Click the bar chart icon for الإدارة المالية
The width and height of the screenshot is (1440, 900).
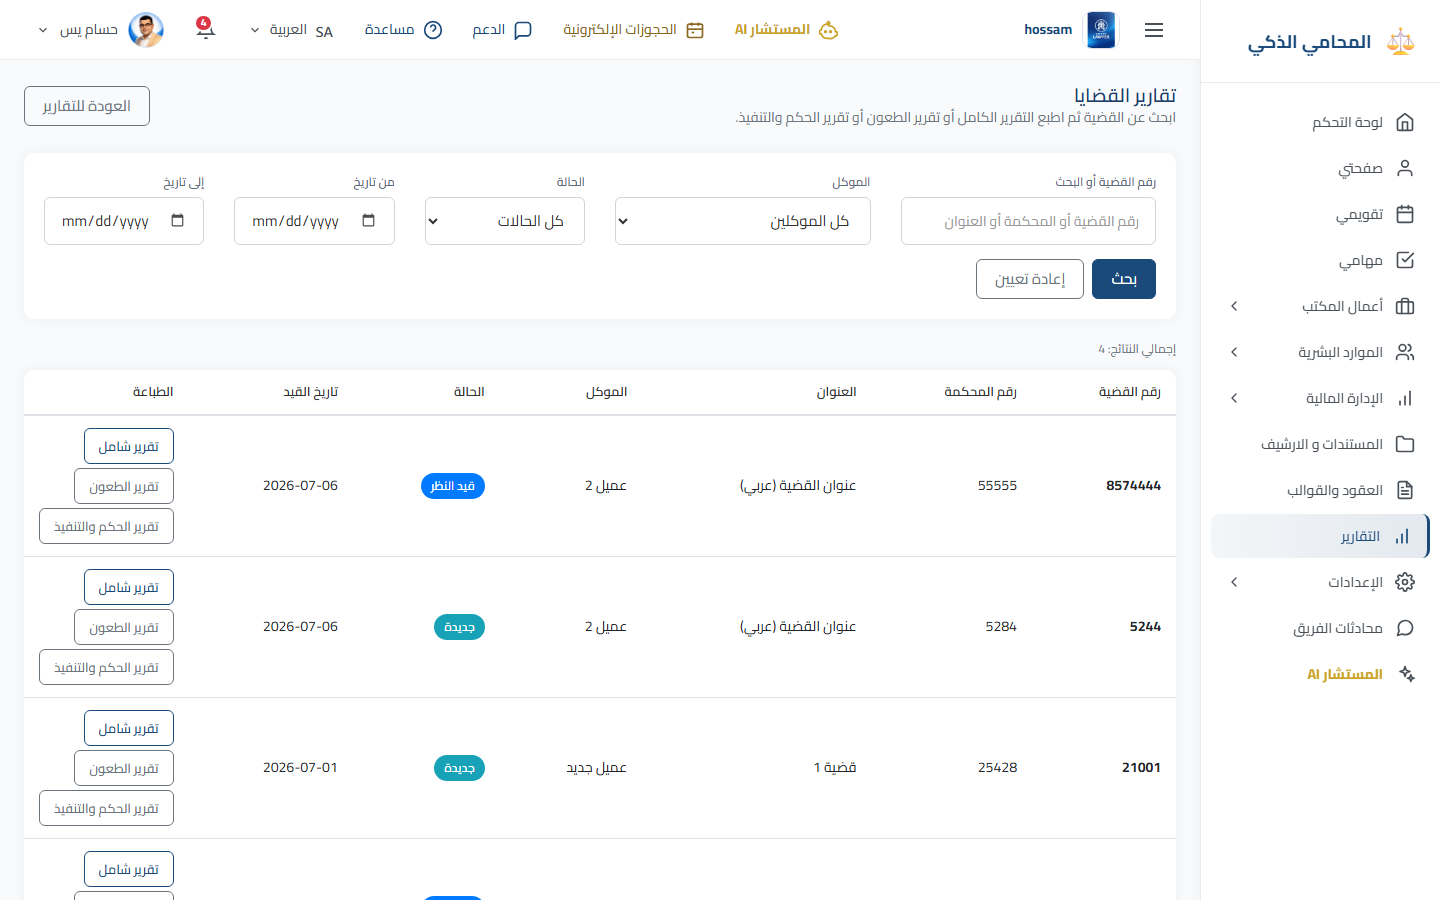click(x=1405, y=398)
